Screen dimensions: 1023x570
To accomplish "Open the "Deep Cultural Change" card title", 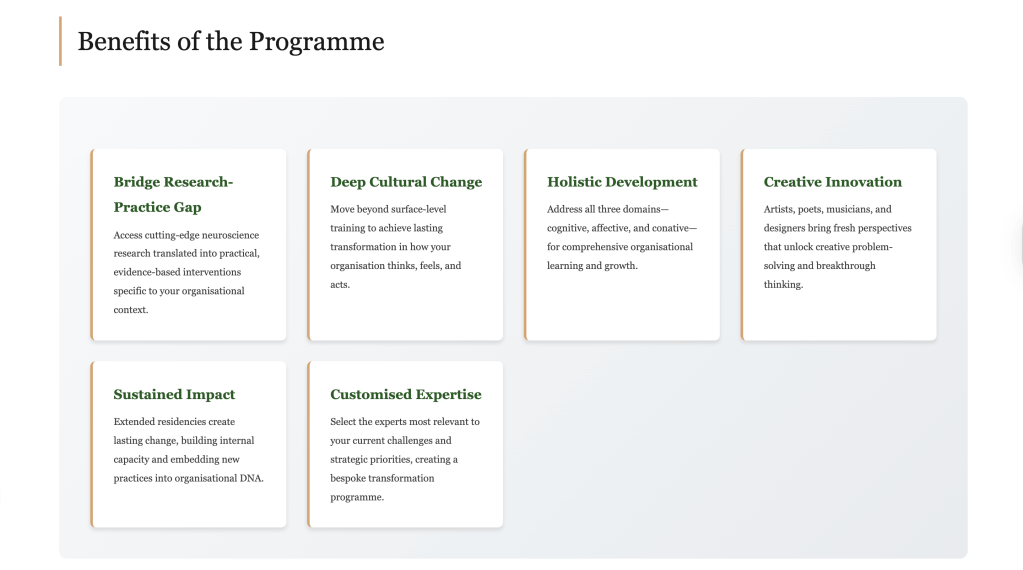I will tap(405, 182).
